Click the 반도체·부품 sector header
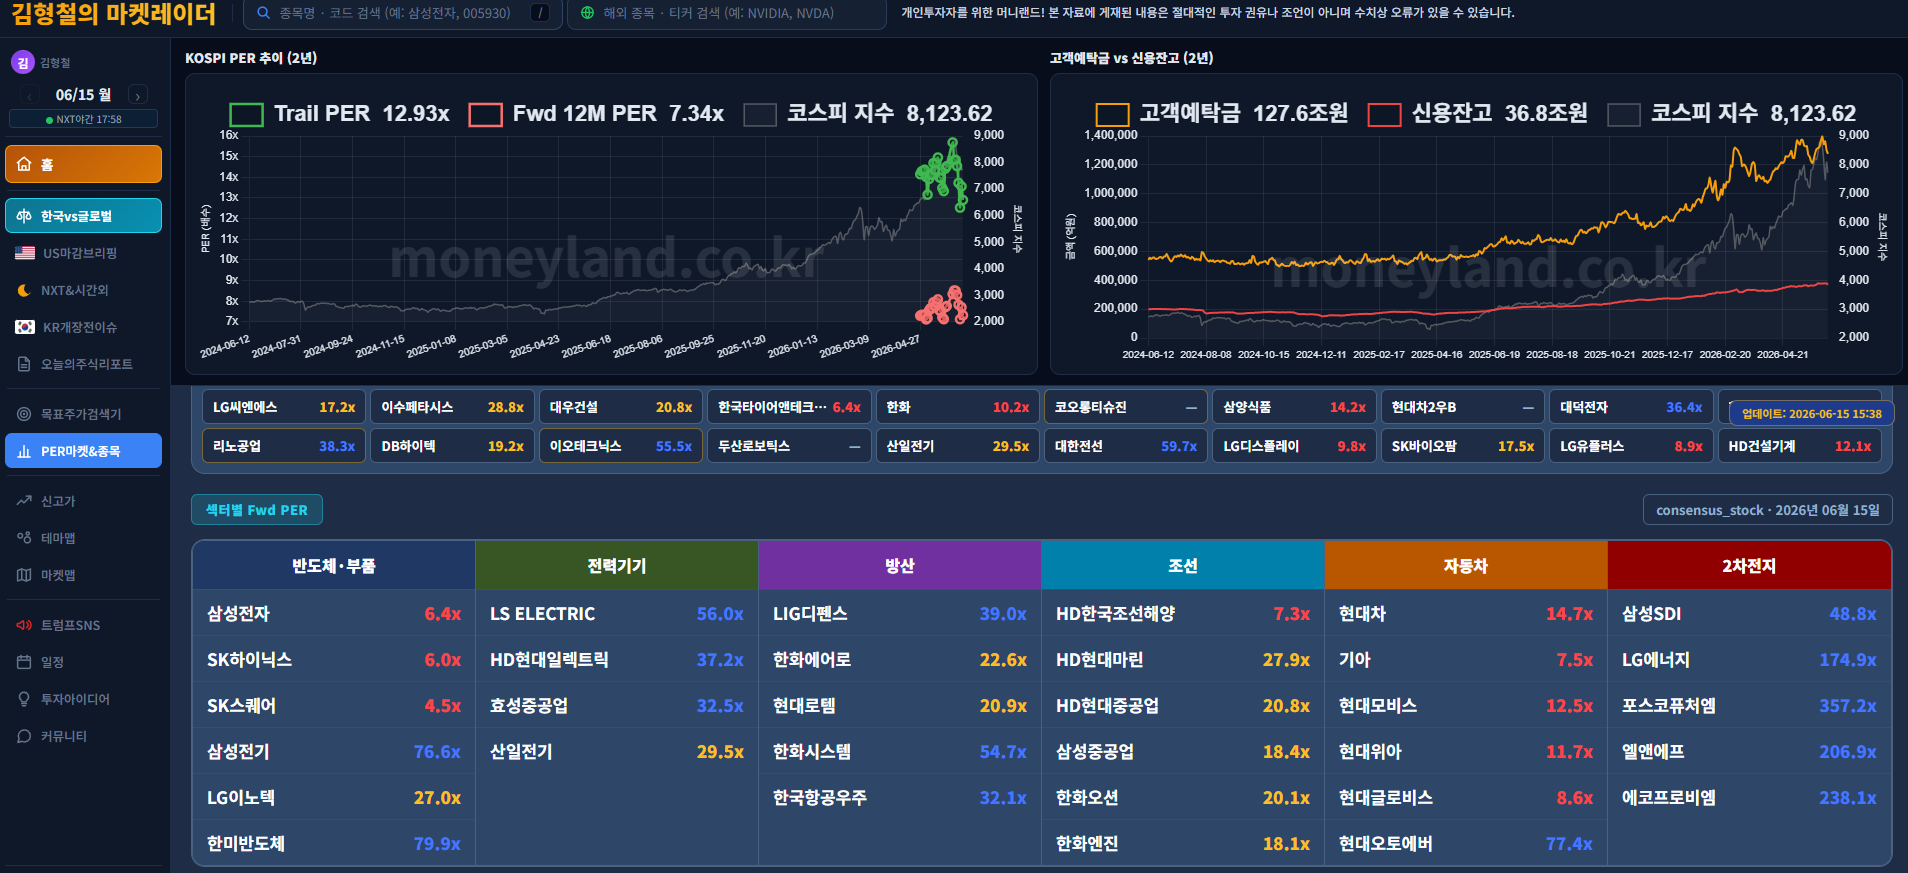The height and width of the screenshot is (873, 1908). coord(334,566)
